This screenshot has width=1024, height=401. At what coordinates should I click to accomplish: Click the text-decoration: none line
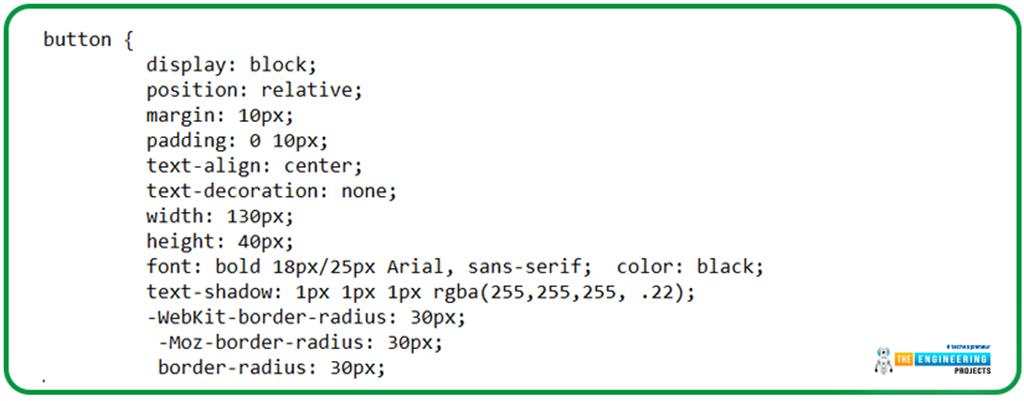click(x=272, y=191)
